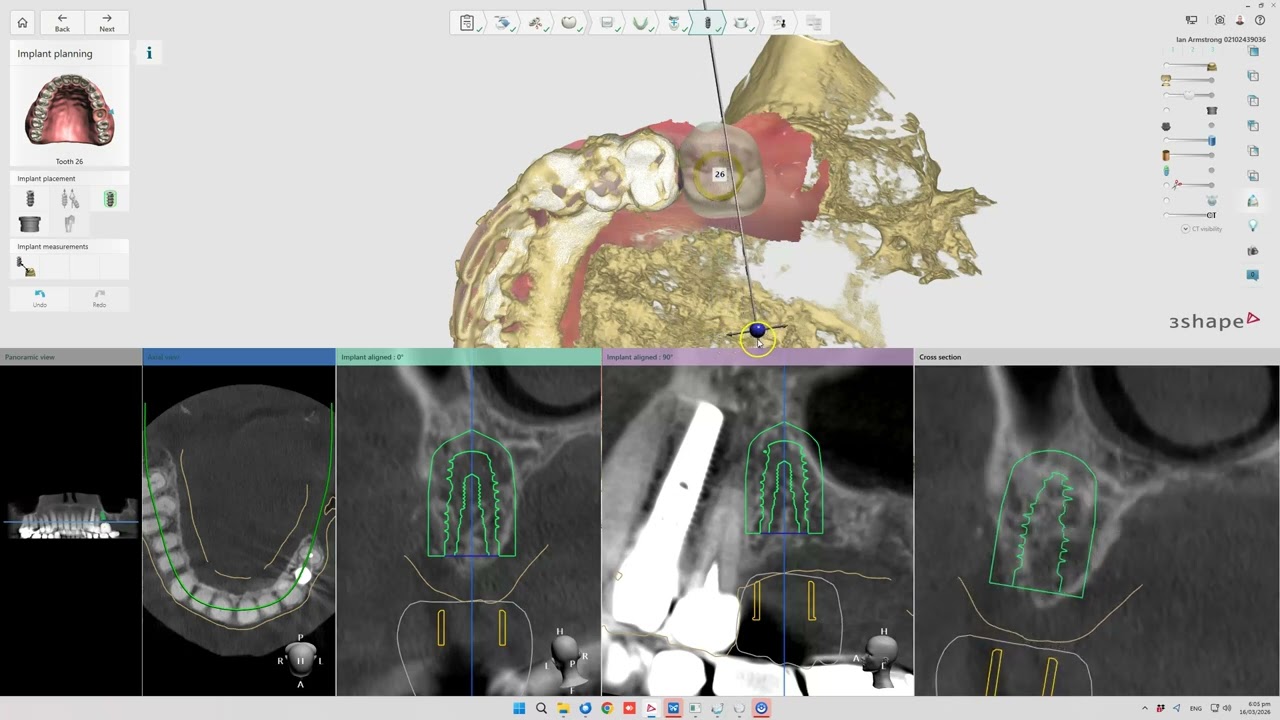This screenshot has width=1280, height=720.
Task: Open the jaw-with-plus workflow step
Action: [x=674, y=22]
